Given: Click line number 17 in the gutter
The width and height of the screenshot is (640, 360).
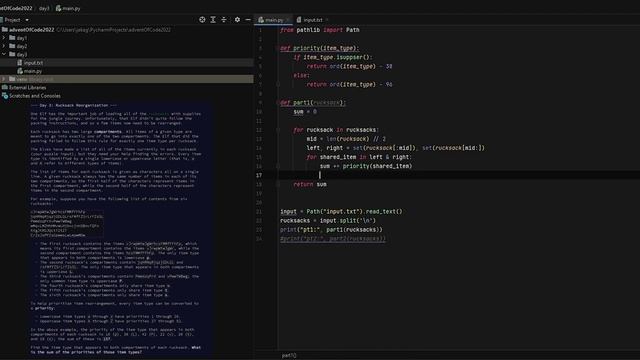Looking at the screenshot, I should [x=259, y=175].
